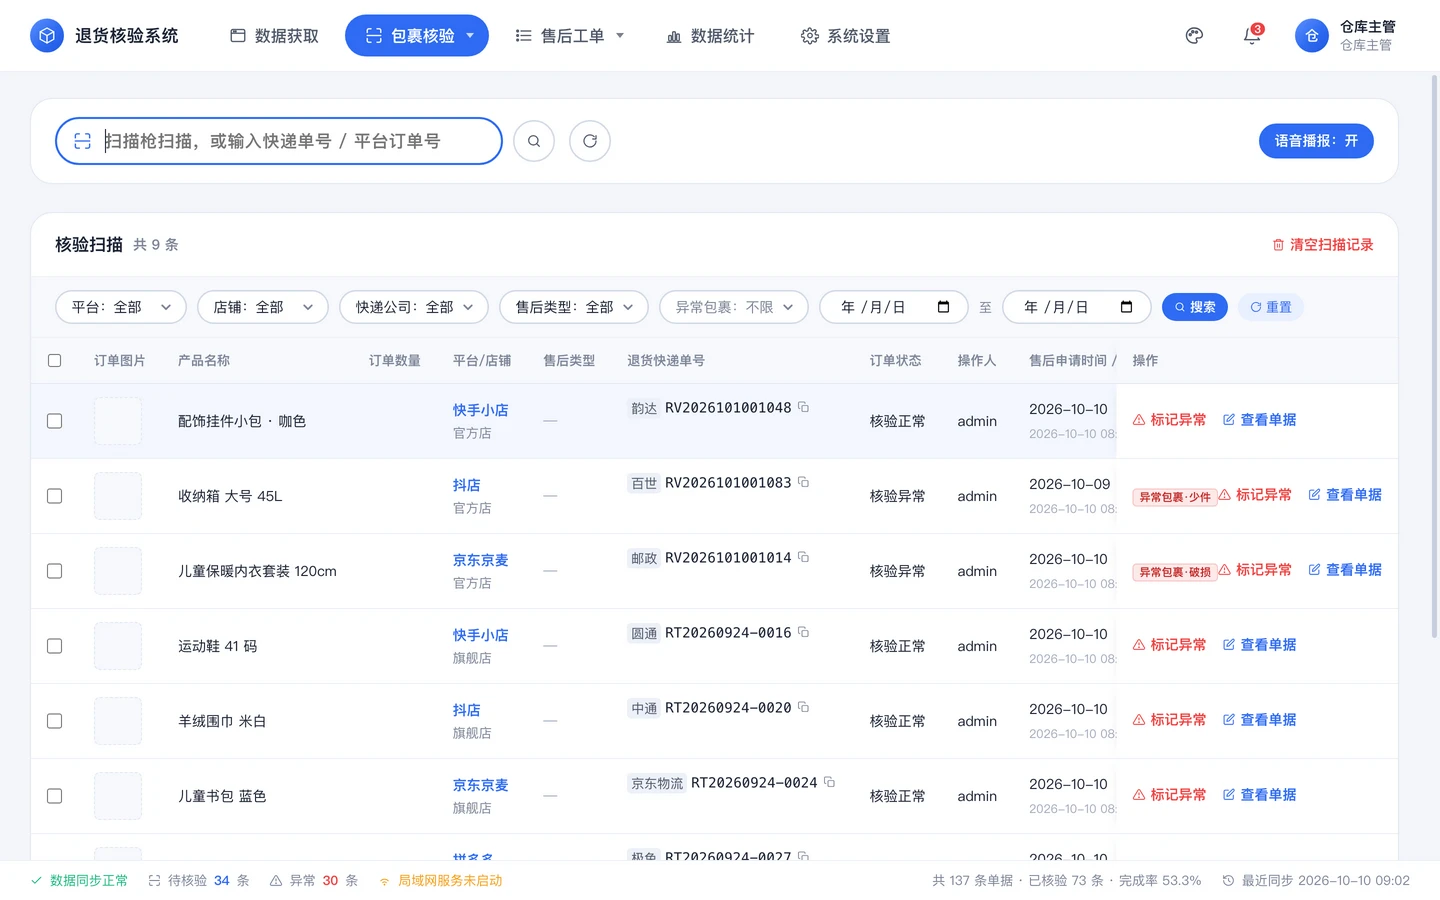Viewport: 1440px width, 900px height.
Task: Toggle the select-all header checkbox
Action: tap(55, 360)
